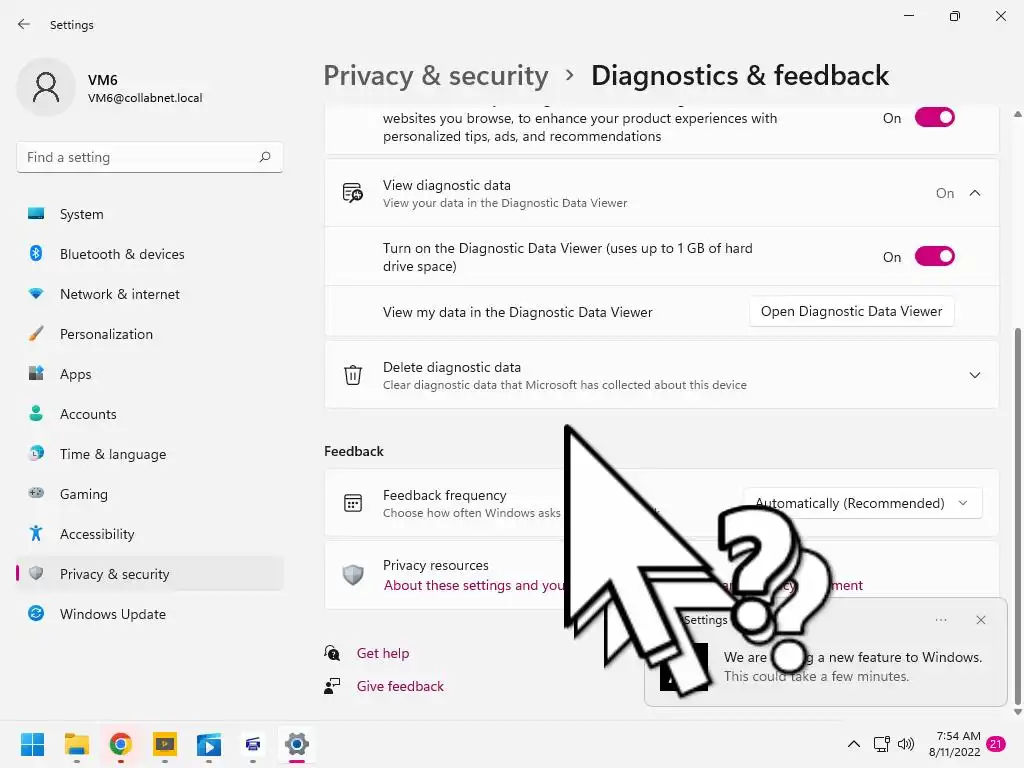
Task: Open the clock and date flyout
Action: coord(955,744)
